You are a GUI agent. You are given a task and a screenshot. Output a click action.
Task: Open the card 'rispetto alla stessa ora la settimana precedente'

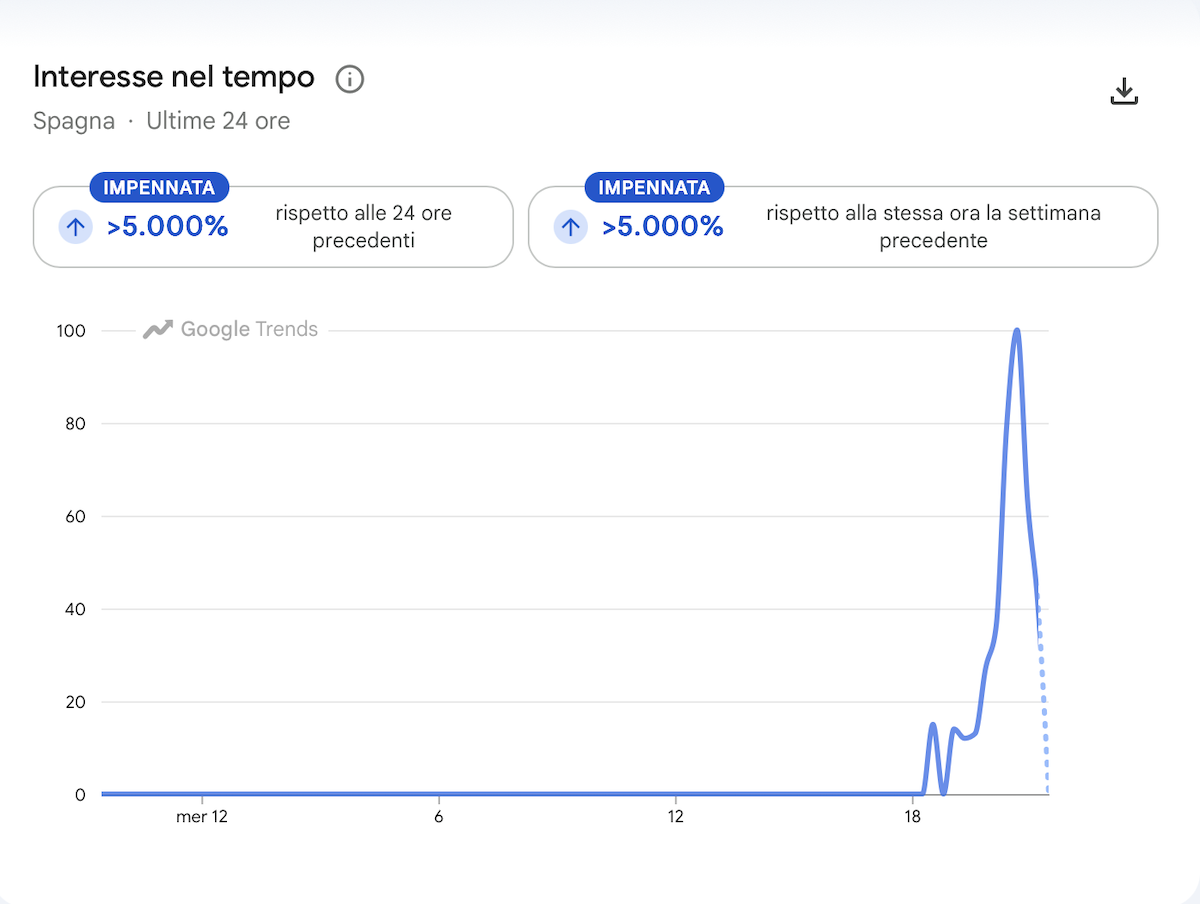pyautogui.click(x=843, y=227)
